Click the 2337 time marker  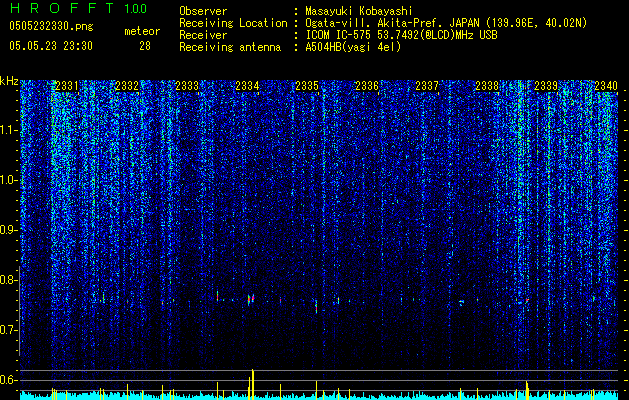coord(427,86)
